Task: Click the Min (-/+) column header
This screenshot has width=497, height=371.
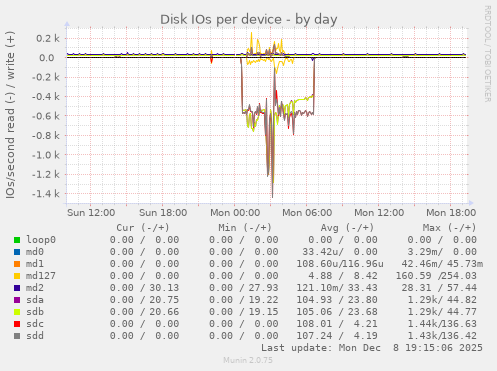Action: (x=245, y=228)
